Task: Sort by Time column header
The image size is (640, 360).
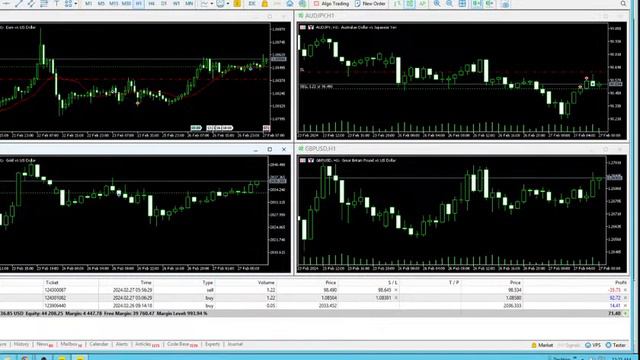Action: (x=146, y=282)
